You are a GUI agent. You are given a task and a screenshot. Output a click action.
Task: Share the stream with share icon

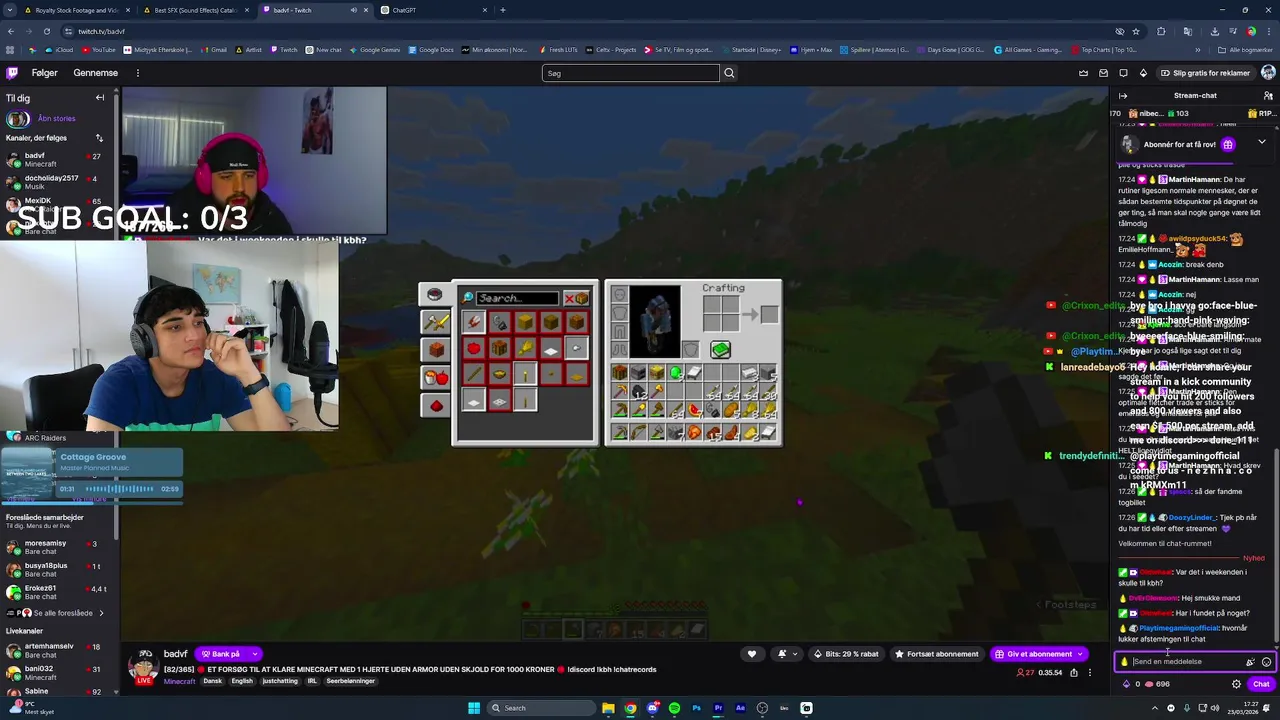click(1074, 673)
